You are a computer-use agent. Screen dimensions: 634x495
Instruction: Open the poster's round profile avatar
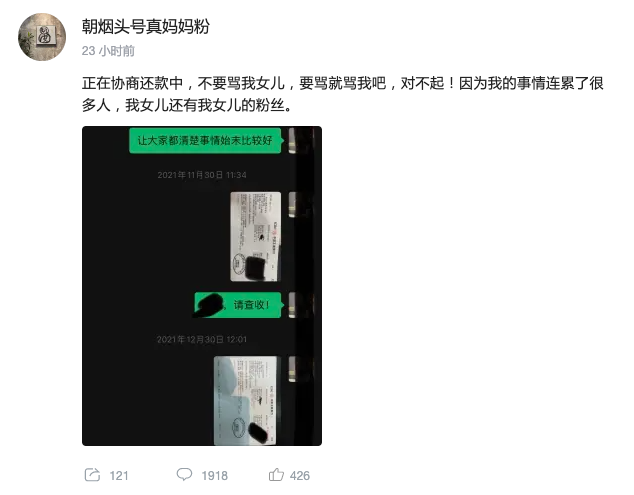click(x=42, y=37)
